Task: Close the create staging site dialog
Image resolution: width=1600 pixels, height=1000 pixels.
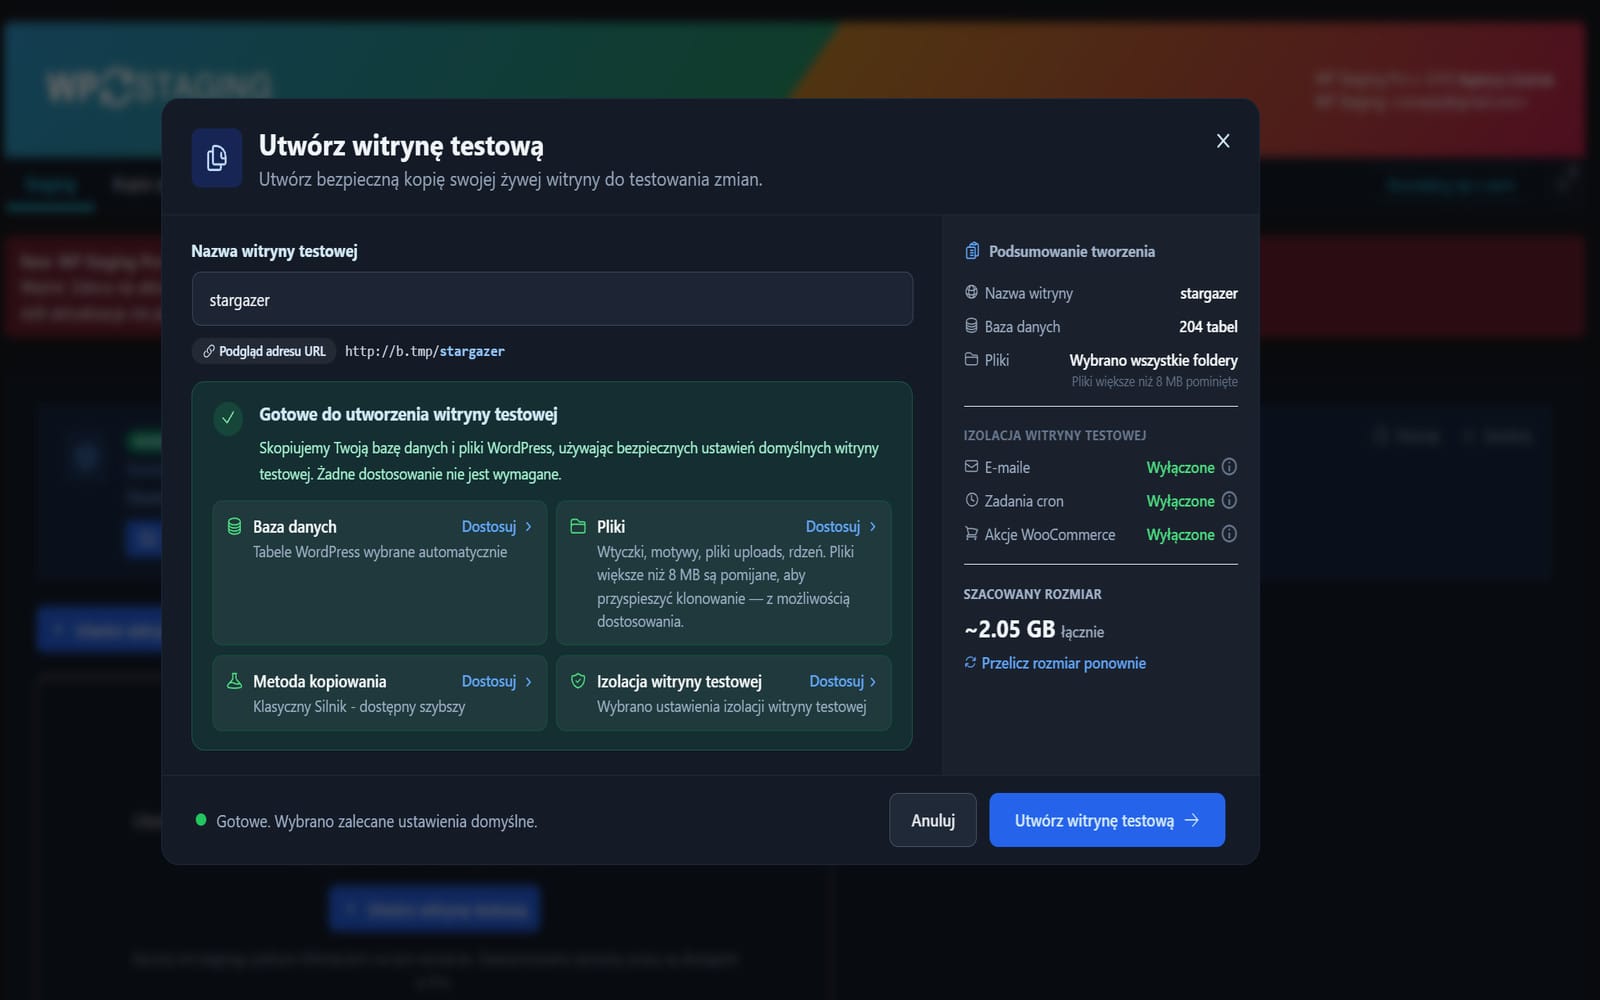Action: [x=1223, y=141]
